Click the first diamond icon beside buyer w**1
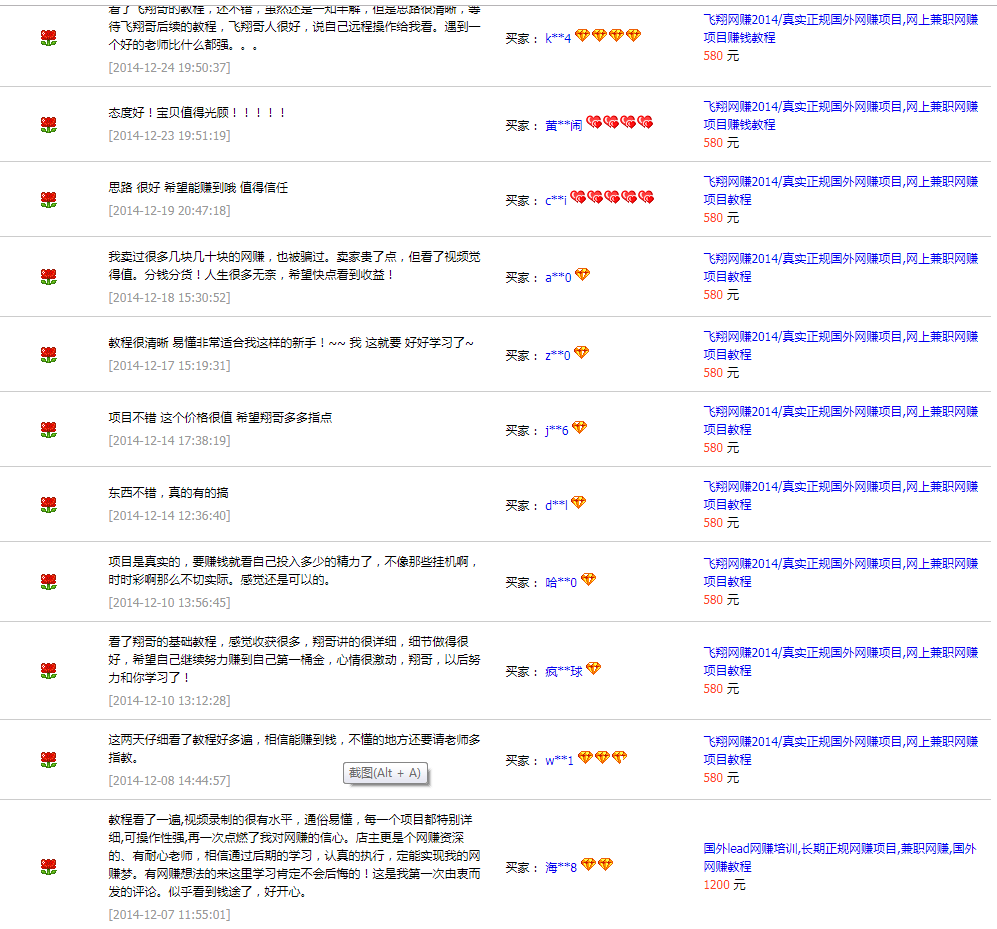Viewport: 997px width, 929px height. pos(584,758)
